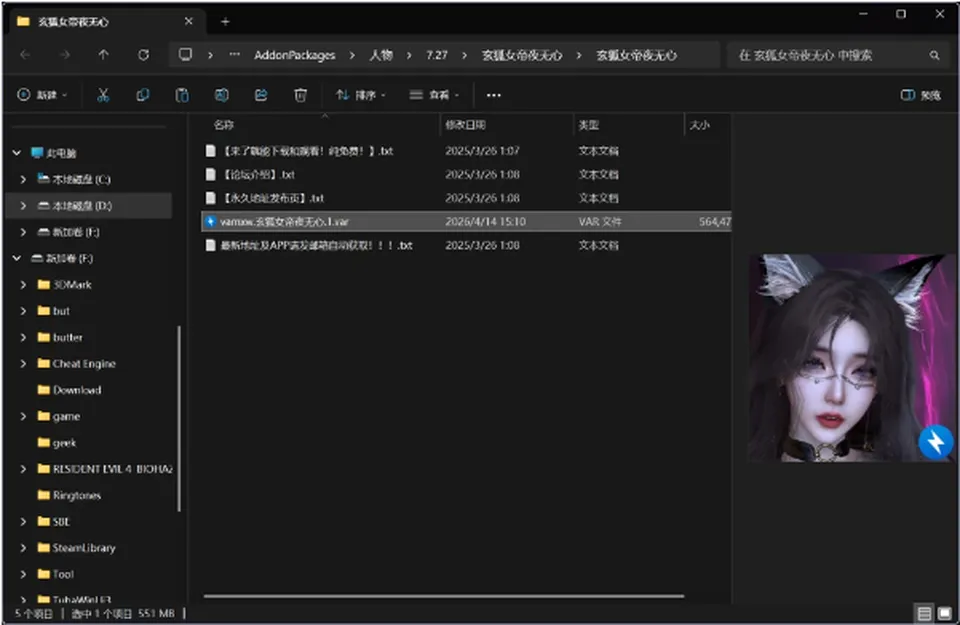Click the Delete trash can icon

[300, 95]
